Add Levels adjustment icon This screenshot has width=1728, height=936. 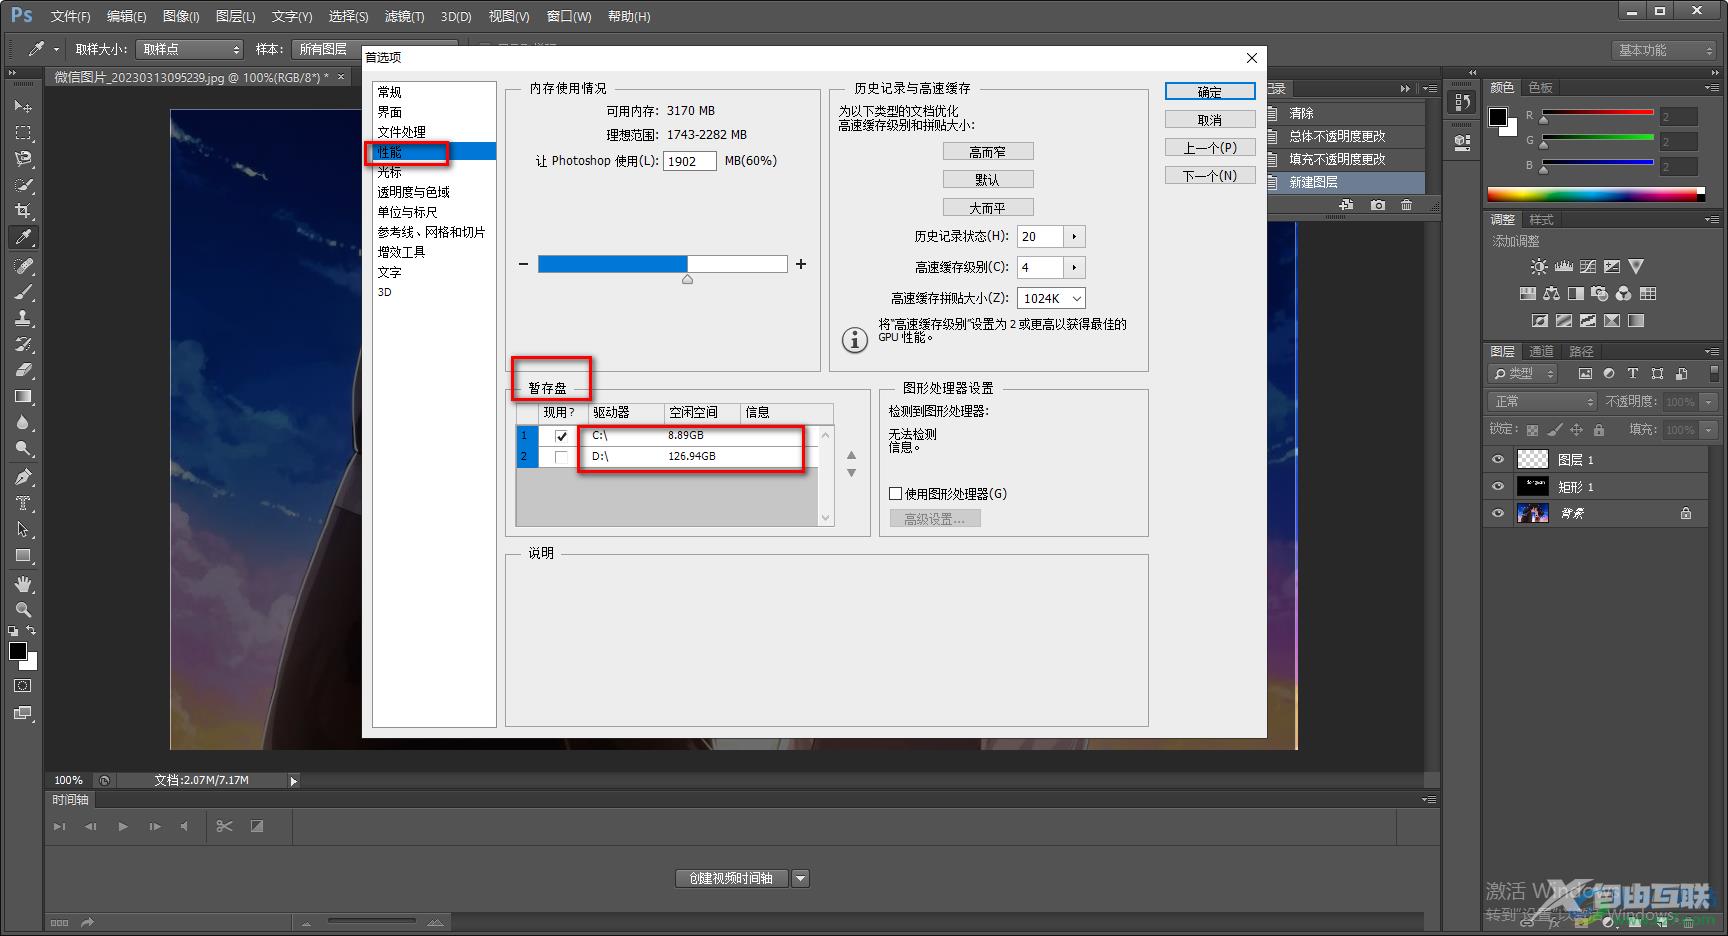1563,267
